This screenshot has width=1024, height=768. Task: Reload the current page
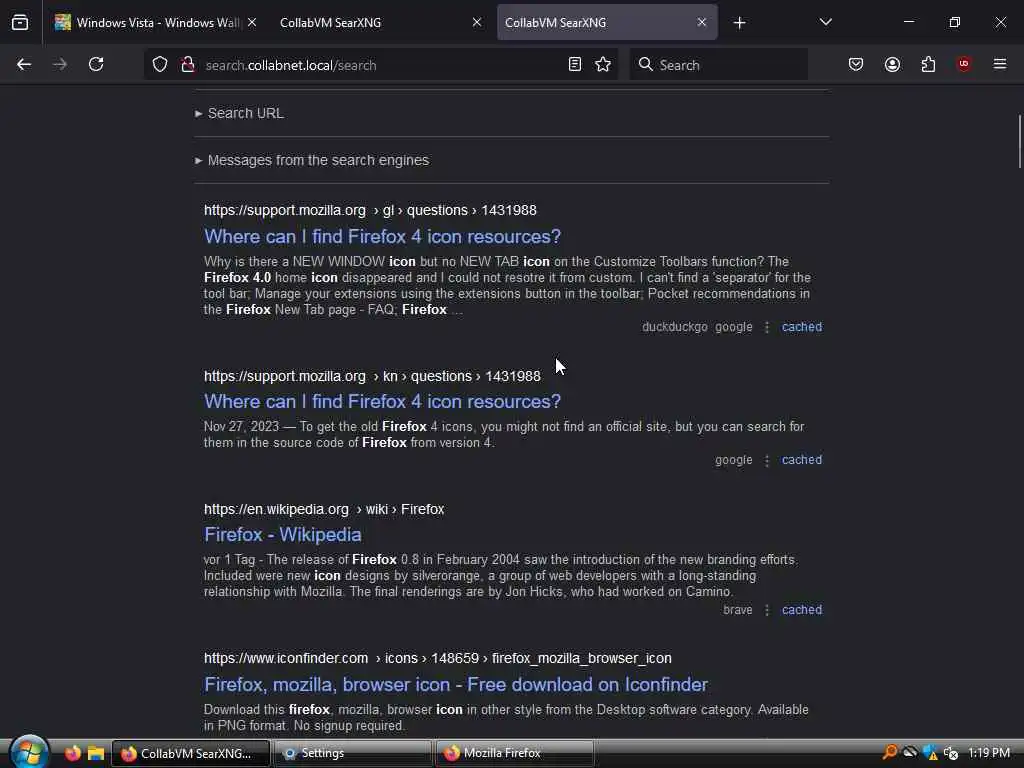tap(96, 65)
